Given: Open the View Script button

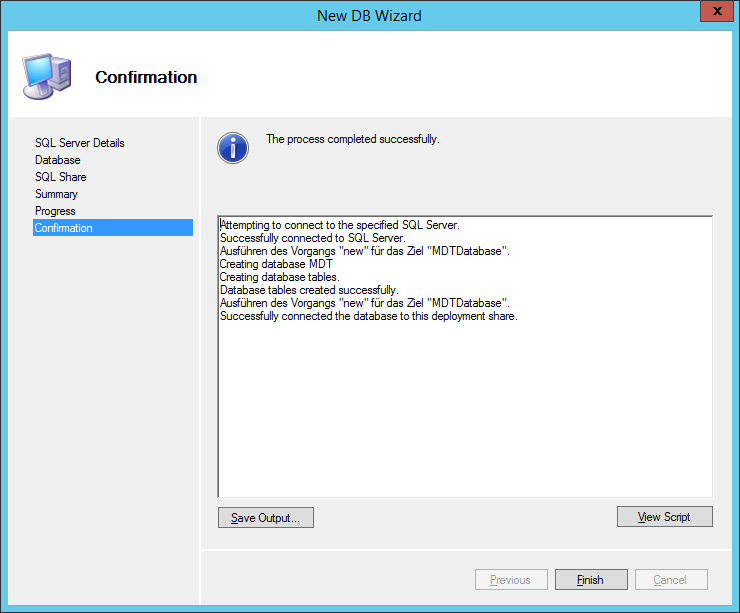Looking at the screenshot, I should coord(665,517).
